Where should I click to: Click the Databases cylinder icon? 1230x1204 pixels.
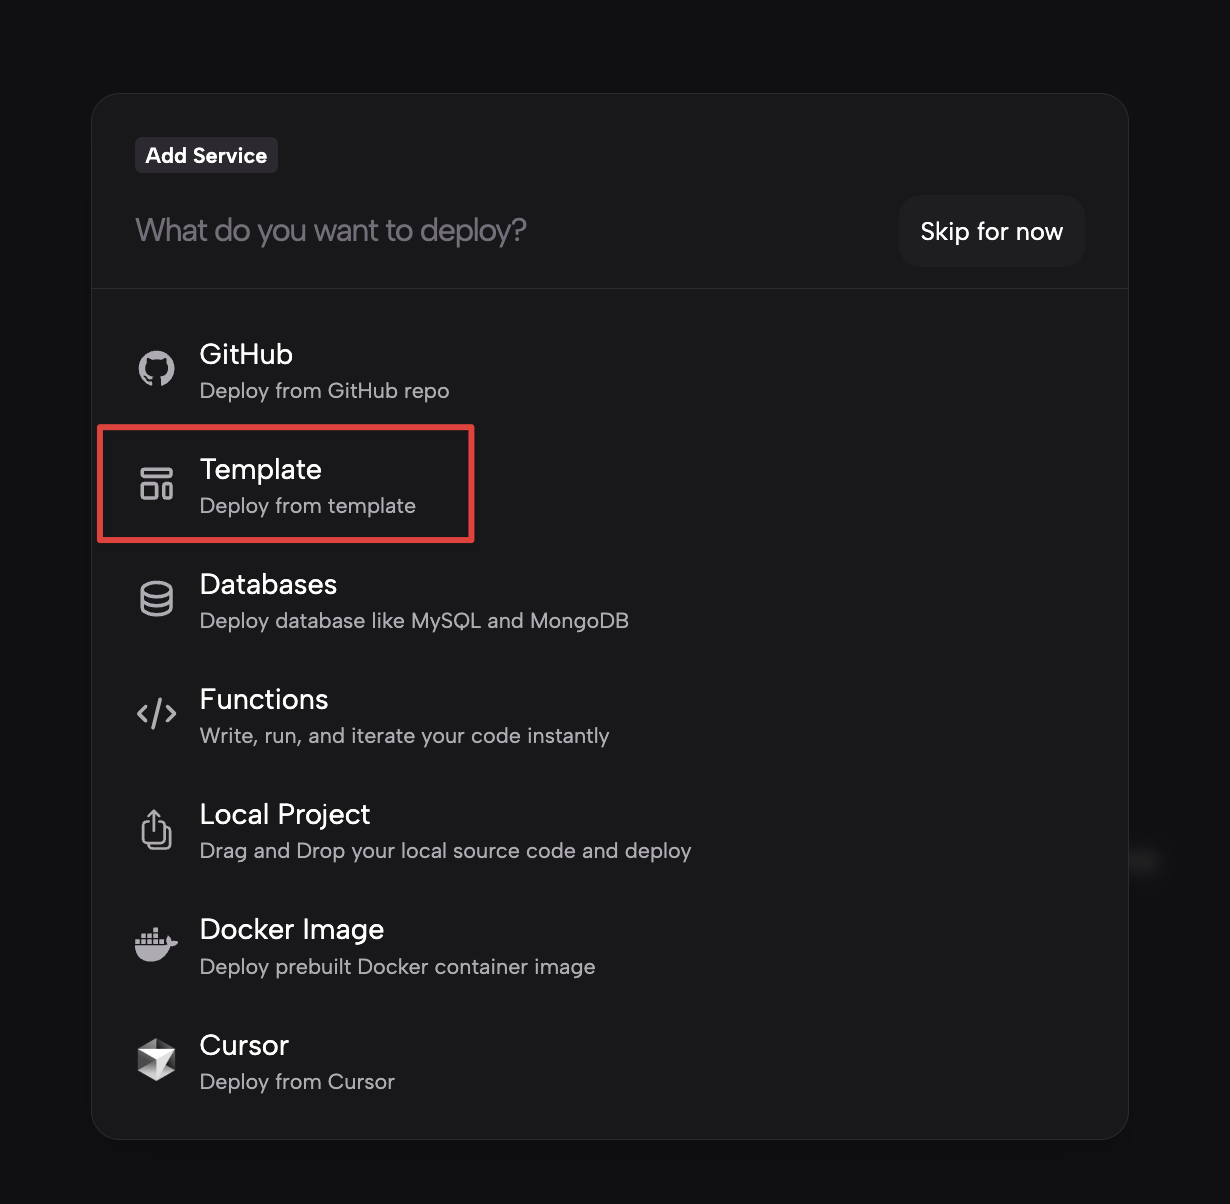156,599
